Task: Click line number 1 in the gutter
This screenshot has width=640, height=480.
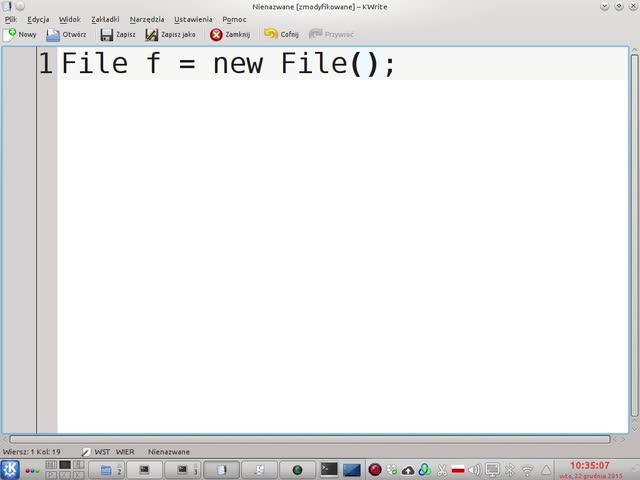Action: [46, 64]
